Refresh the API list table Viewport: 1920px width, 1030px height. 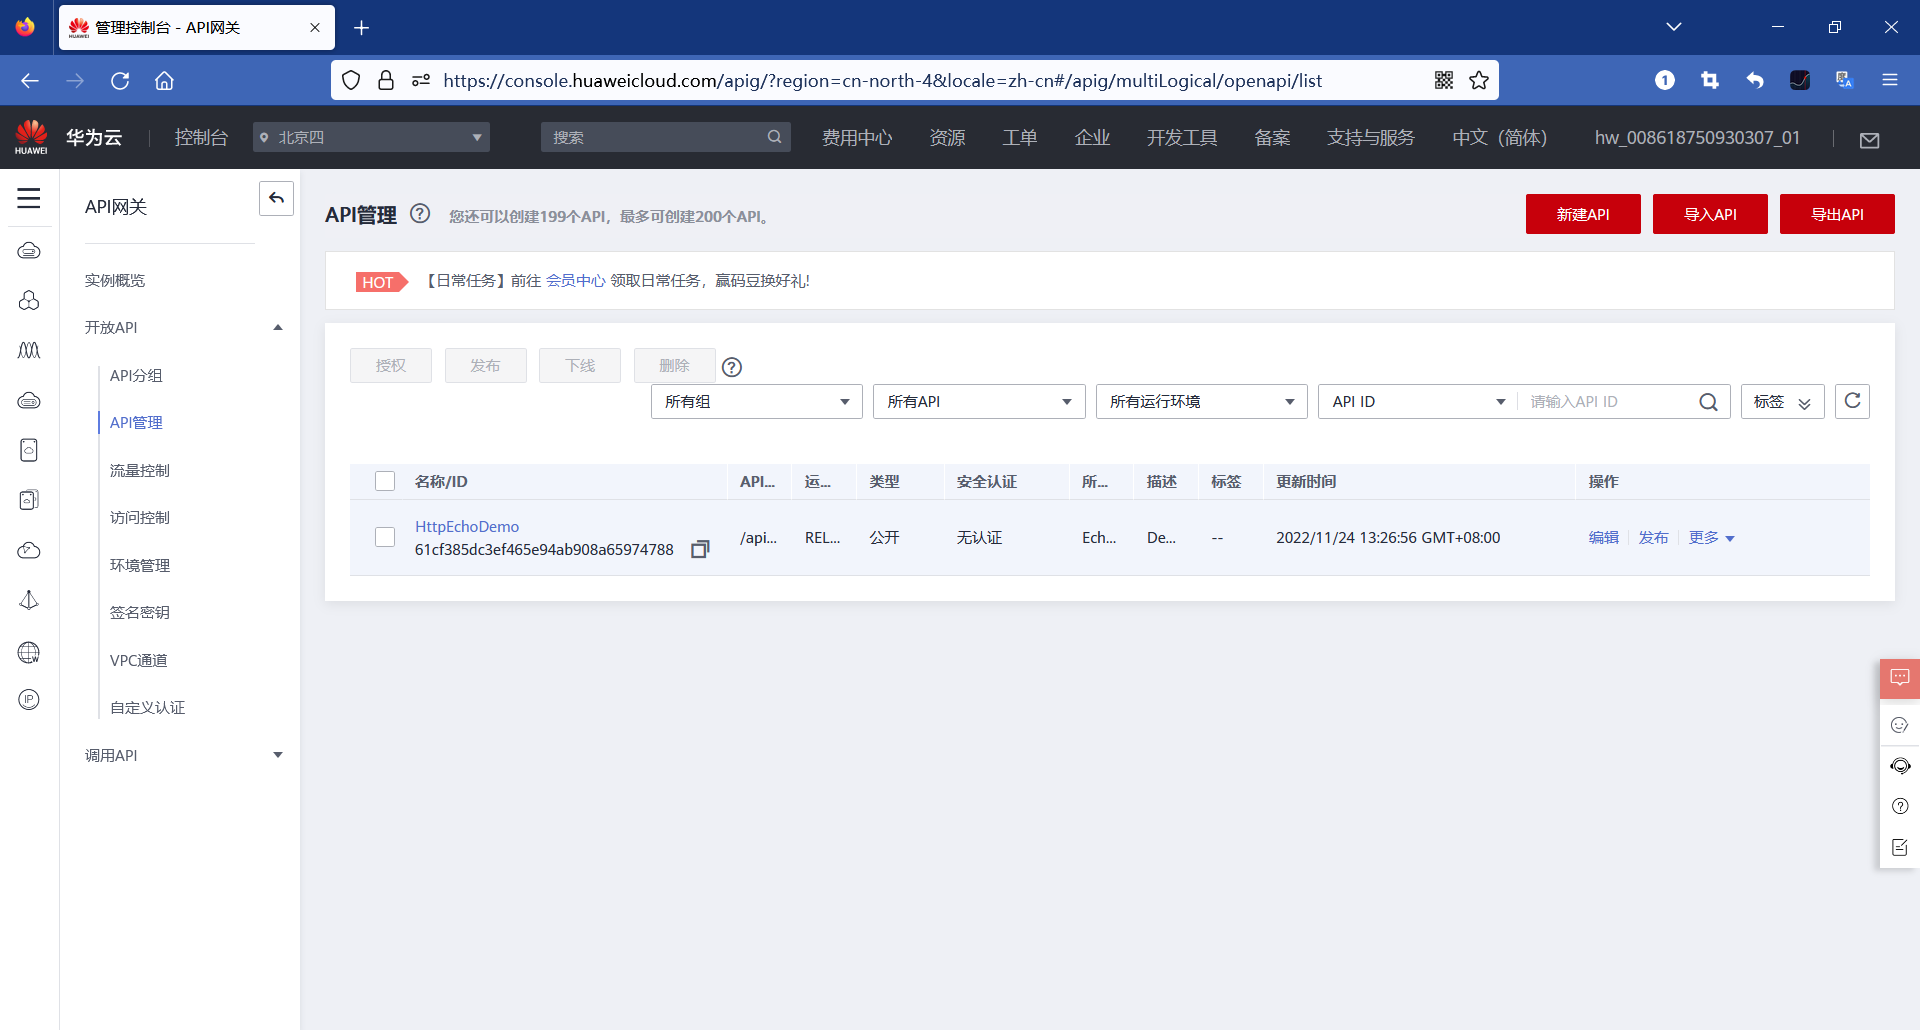1852,401
